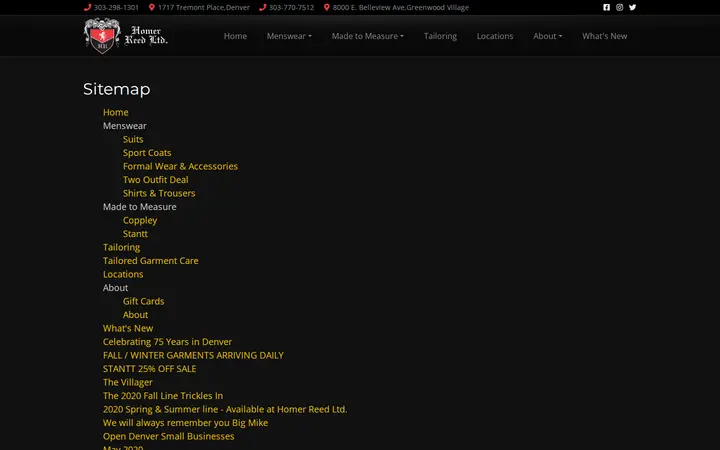
Task: Call the 303-770-7512 number
Action: click(291, 7)
